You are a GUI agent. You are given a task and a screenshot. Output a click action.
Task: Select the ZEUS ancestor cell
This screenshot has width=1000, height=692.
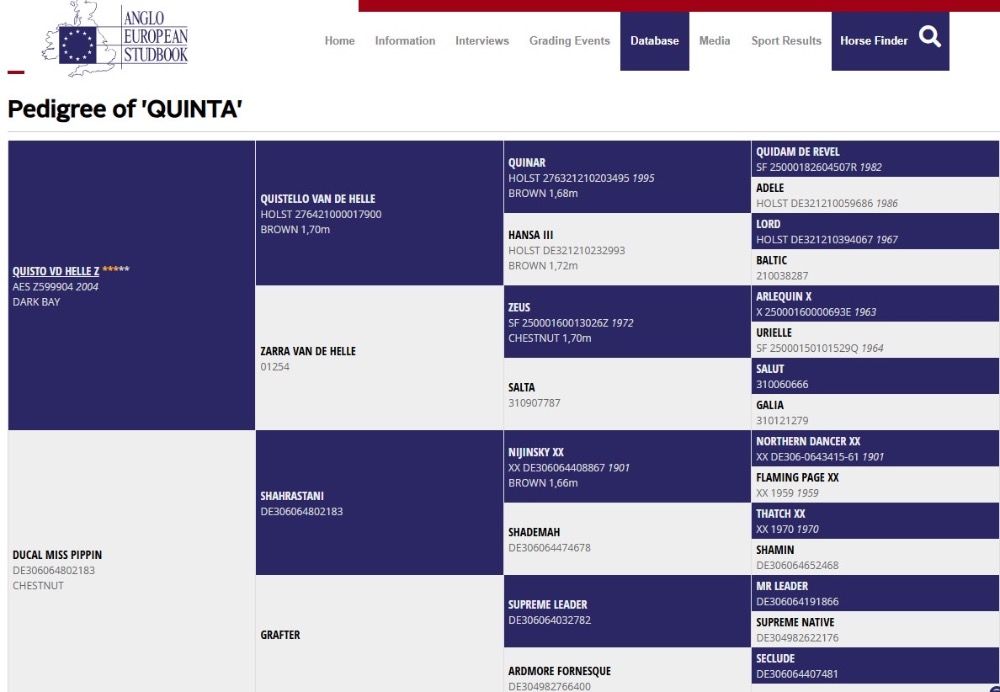point(627,321)
